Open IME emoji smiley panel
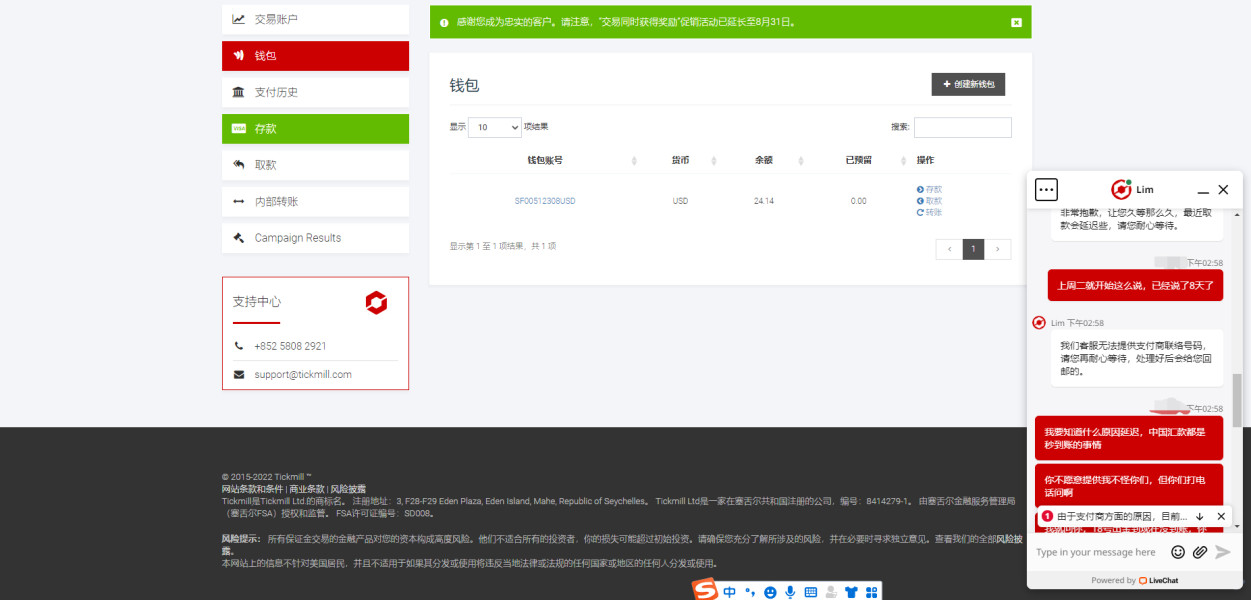The width and height of the screenshot is (1251, 600). pyautogui.click(x=770, y=592)
